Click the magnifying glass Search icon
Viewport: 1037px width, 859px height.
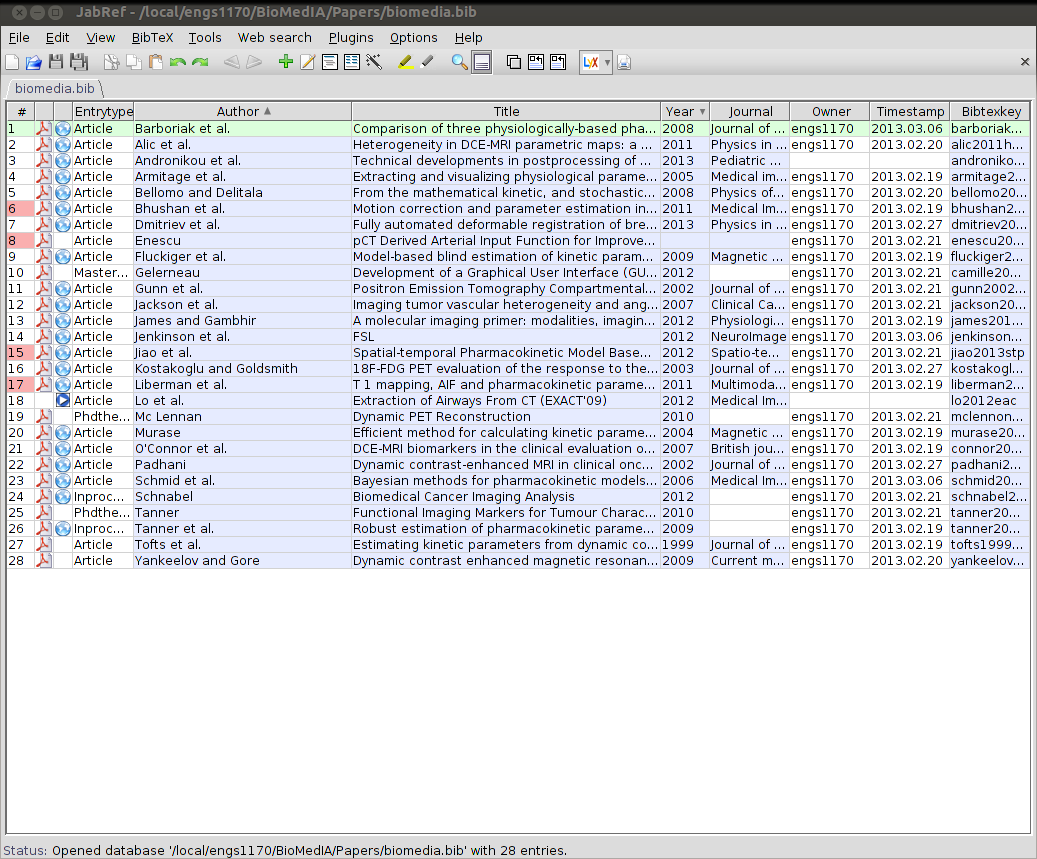coord(459,62)
